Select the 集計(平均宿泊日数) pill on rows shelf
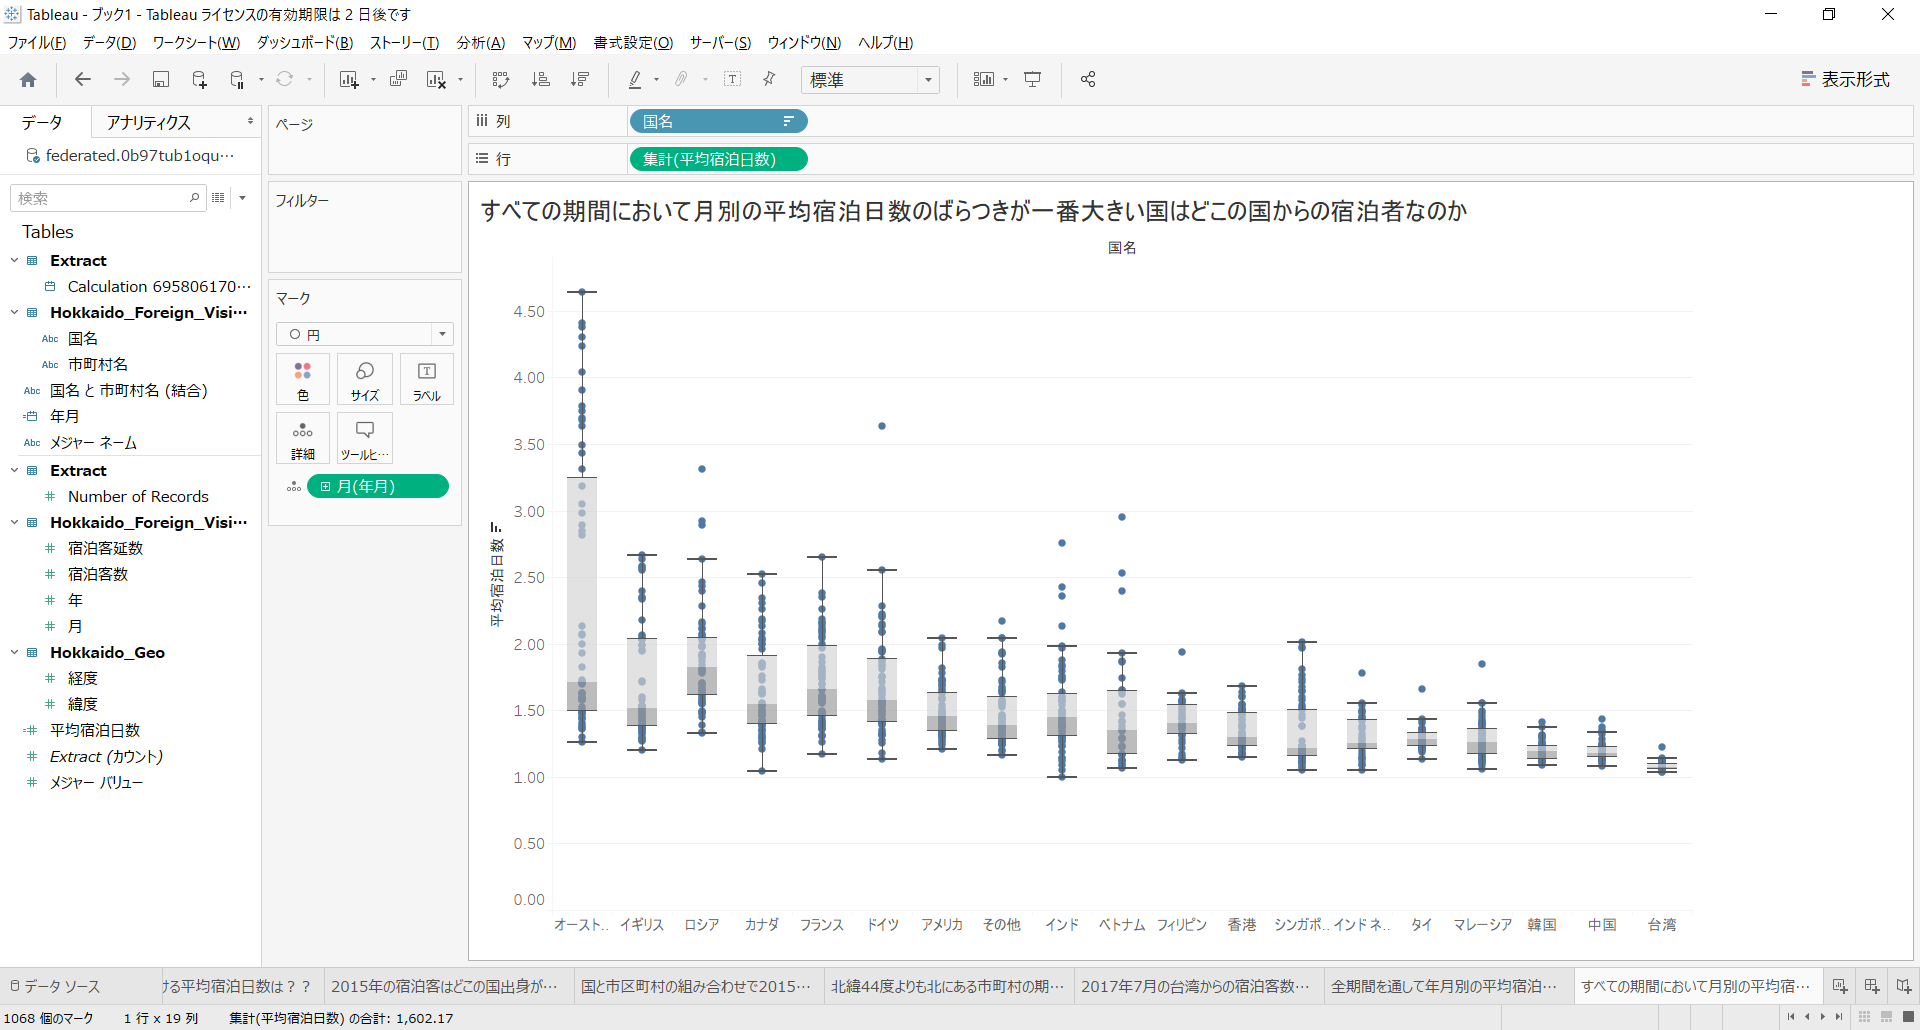 pyautogui.click(x=718, y=159)
